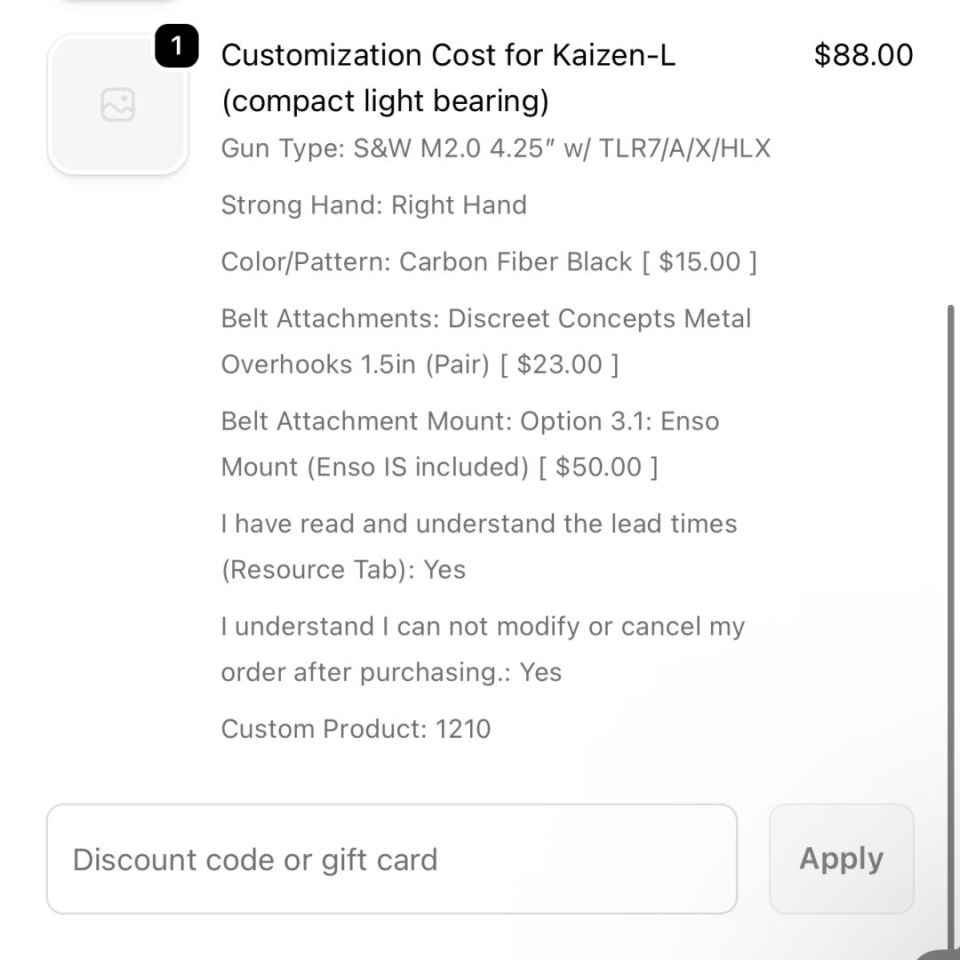Click the Customization Cost for Kaizen-L title

448,55
